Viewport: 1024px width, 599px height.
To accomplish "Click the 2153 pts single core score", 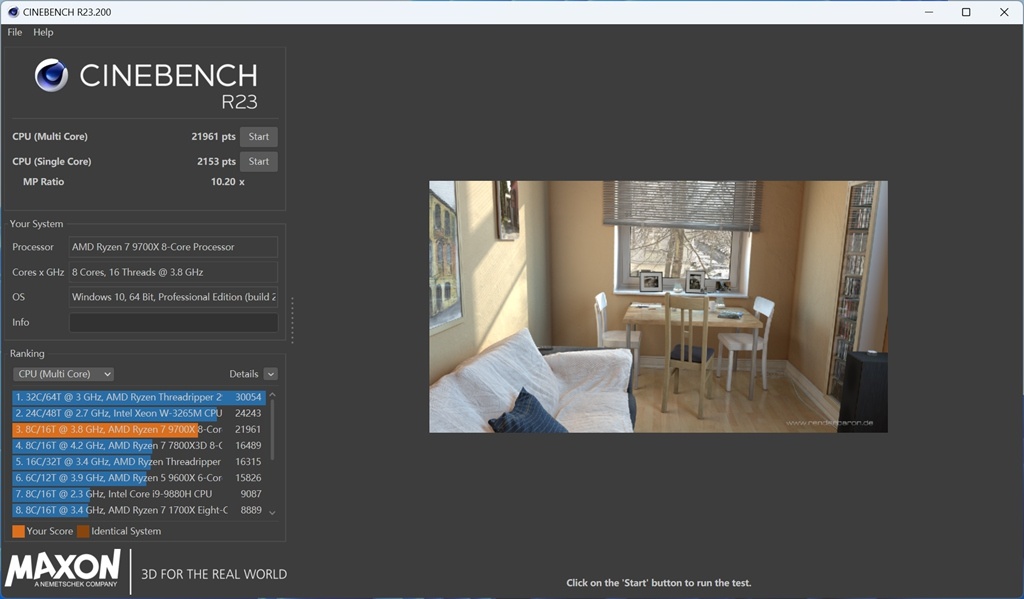I will tap(216, 161).
